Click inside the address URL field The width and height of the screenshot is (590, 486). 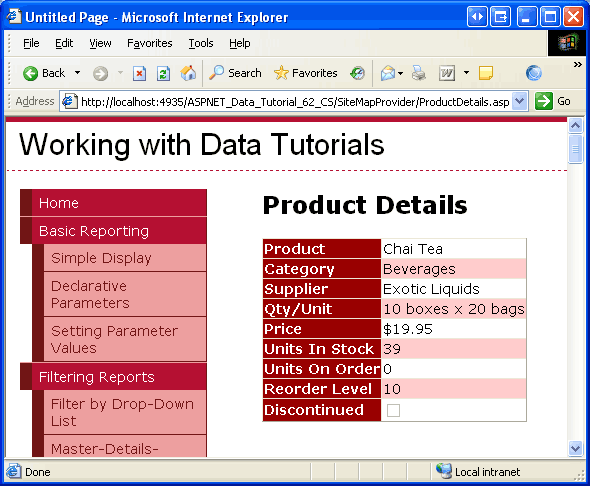pyautogui.click(x=295, y=102)
